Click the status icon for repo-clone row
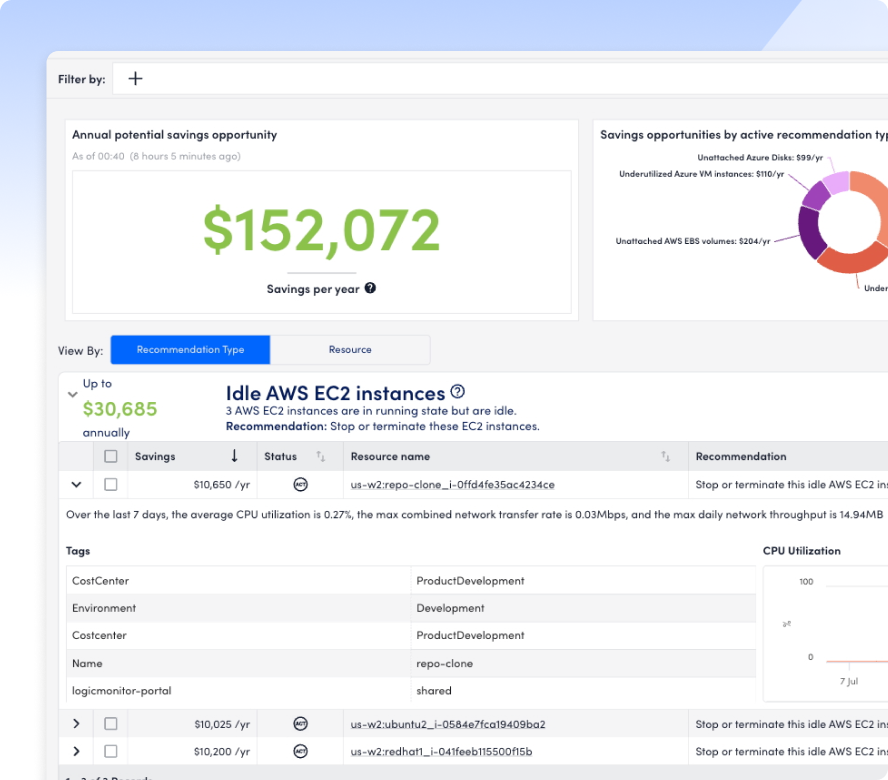Image resolution: width=888 pixels, height=780 pixels. click(301, 484)
